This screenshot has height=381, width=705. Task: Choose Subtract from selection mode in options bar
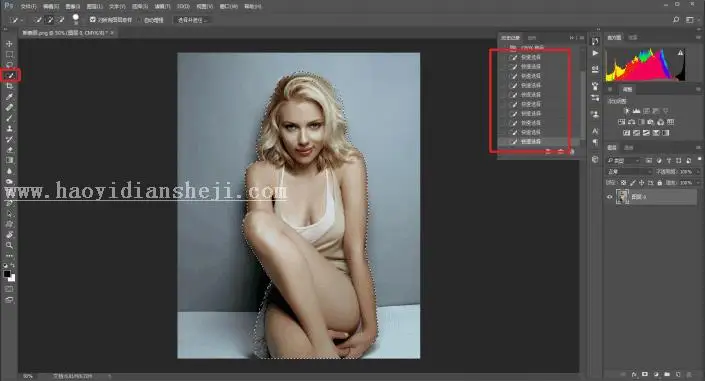point(61,20)
